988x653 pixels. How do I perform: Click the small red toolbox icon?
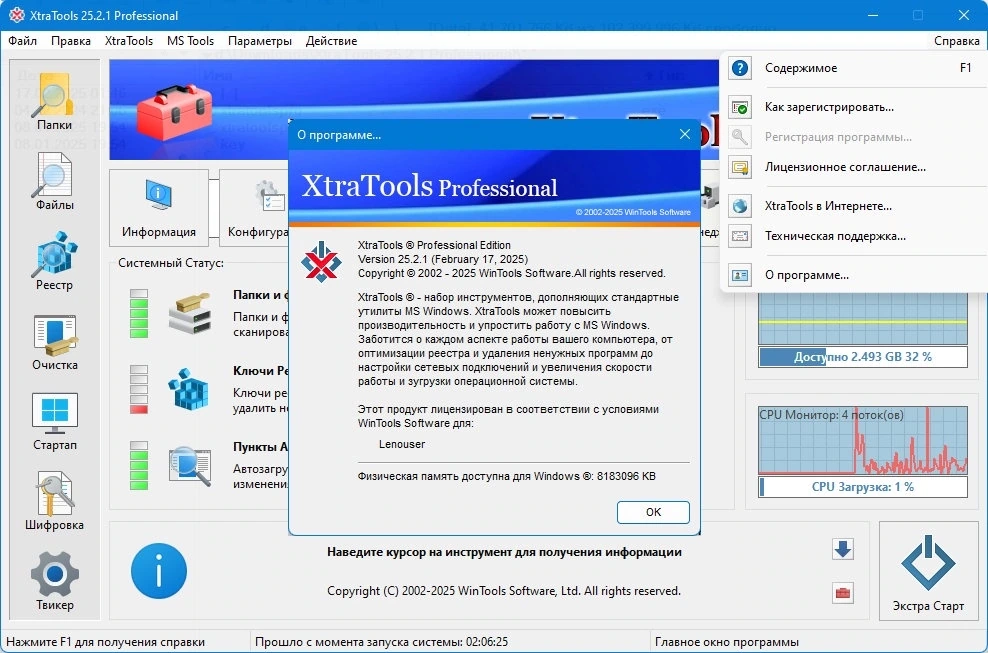(x=842, y=593)
